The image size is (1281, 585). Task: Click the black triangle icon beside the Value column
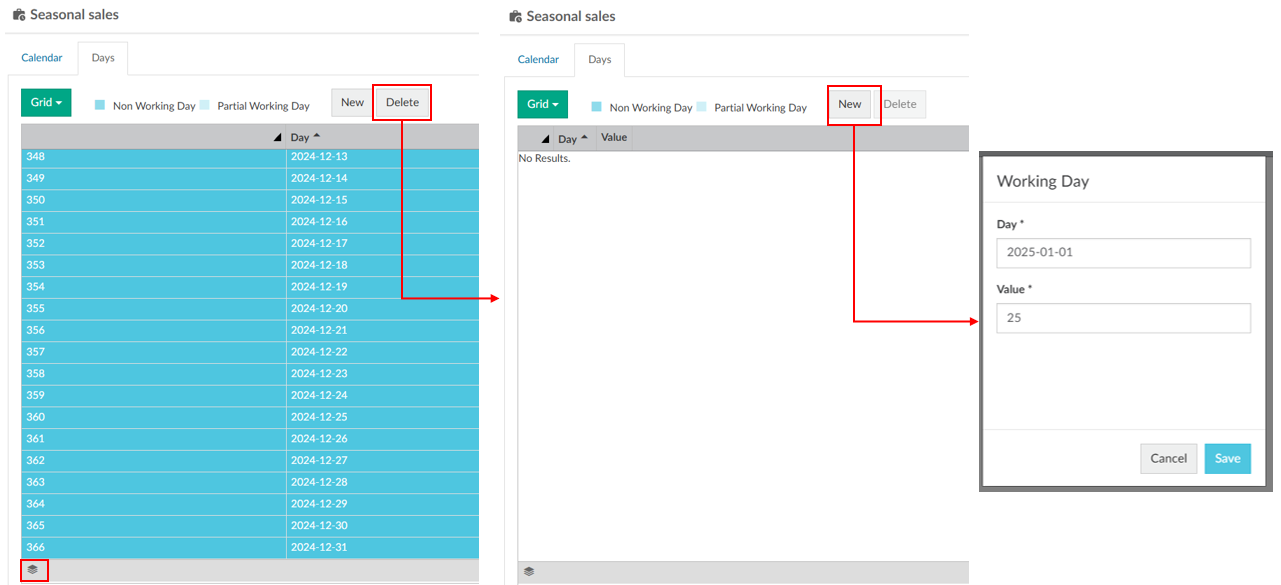pyautogui.click(x=545, y=139)
